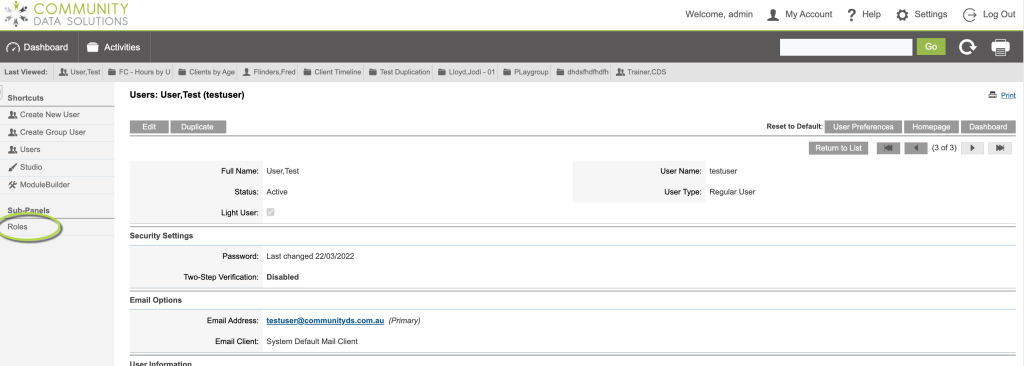
Task: Open Create New User shortcut
Action: [x=50, y=114]
